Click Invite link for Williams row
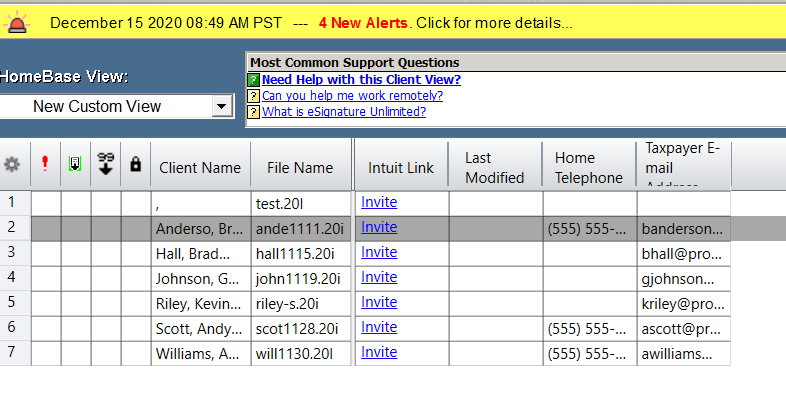 click(x=379, y=352)
